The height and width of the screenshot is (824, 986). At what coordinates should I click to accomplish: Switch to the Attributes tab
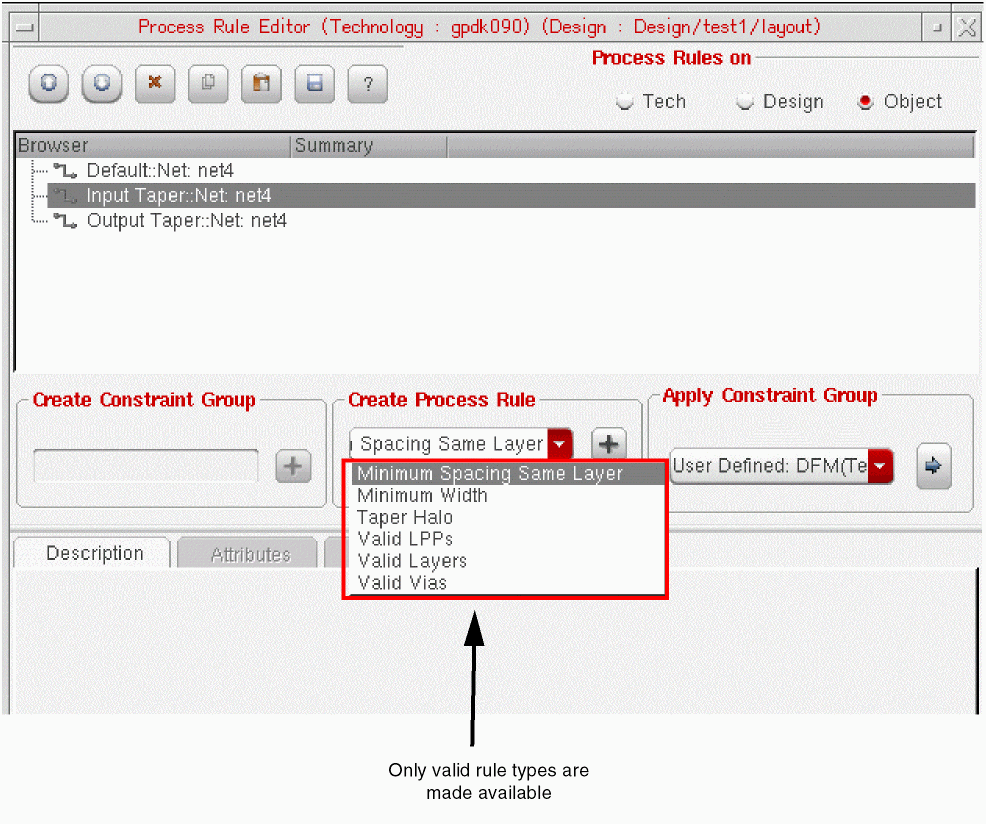click(249, 554)
